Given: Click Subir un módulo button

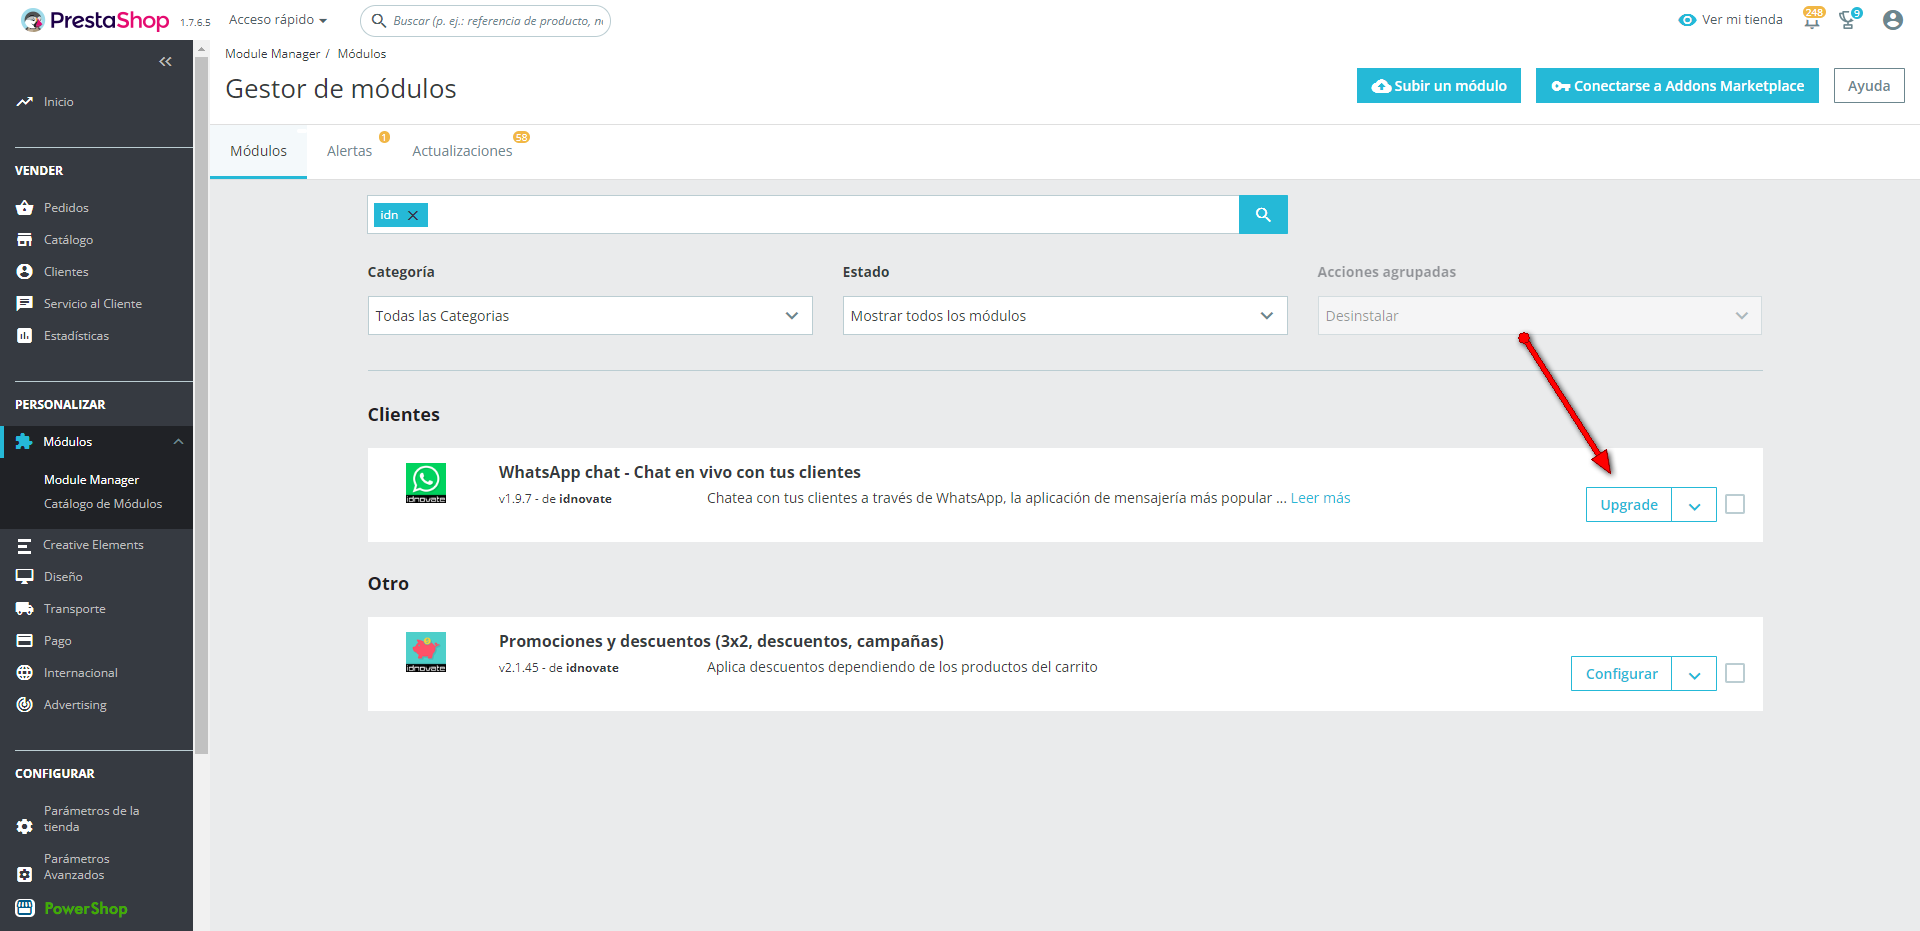Looking at the screenshot, I should pos(1439,86).
